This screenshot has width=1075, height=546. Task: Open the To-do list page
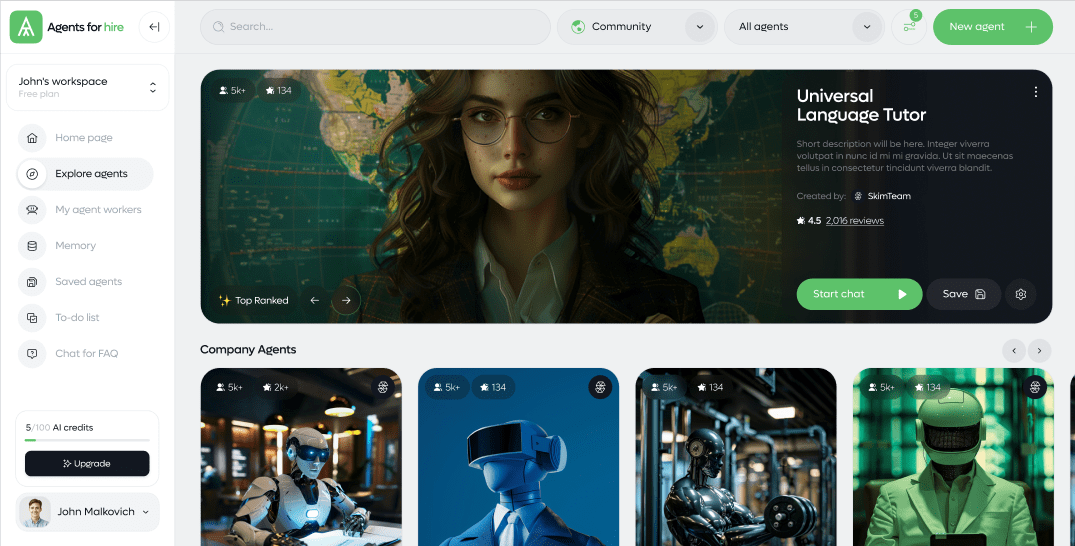[77, 318]
